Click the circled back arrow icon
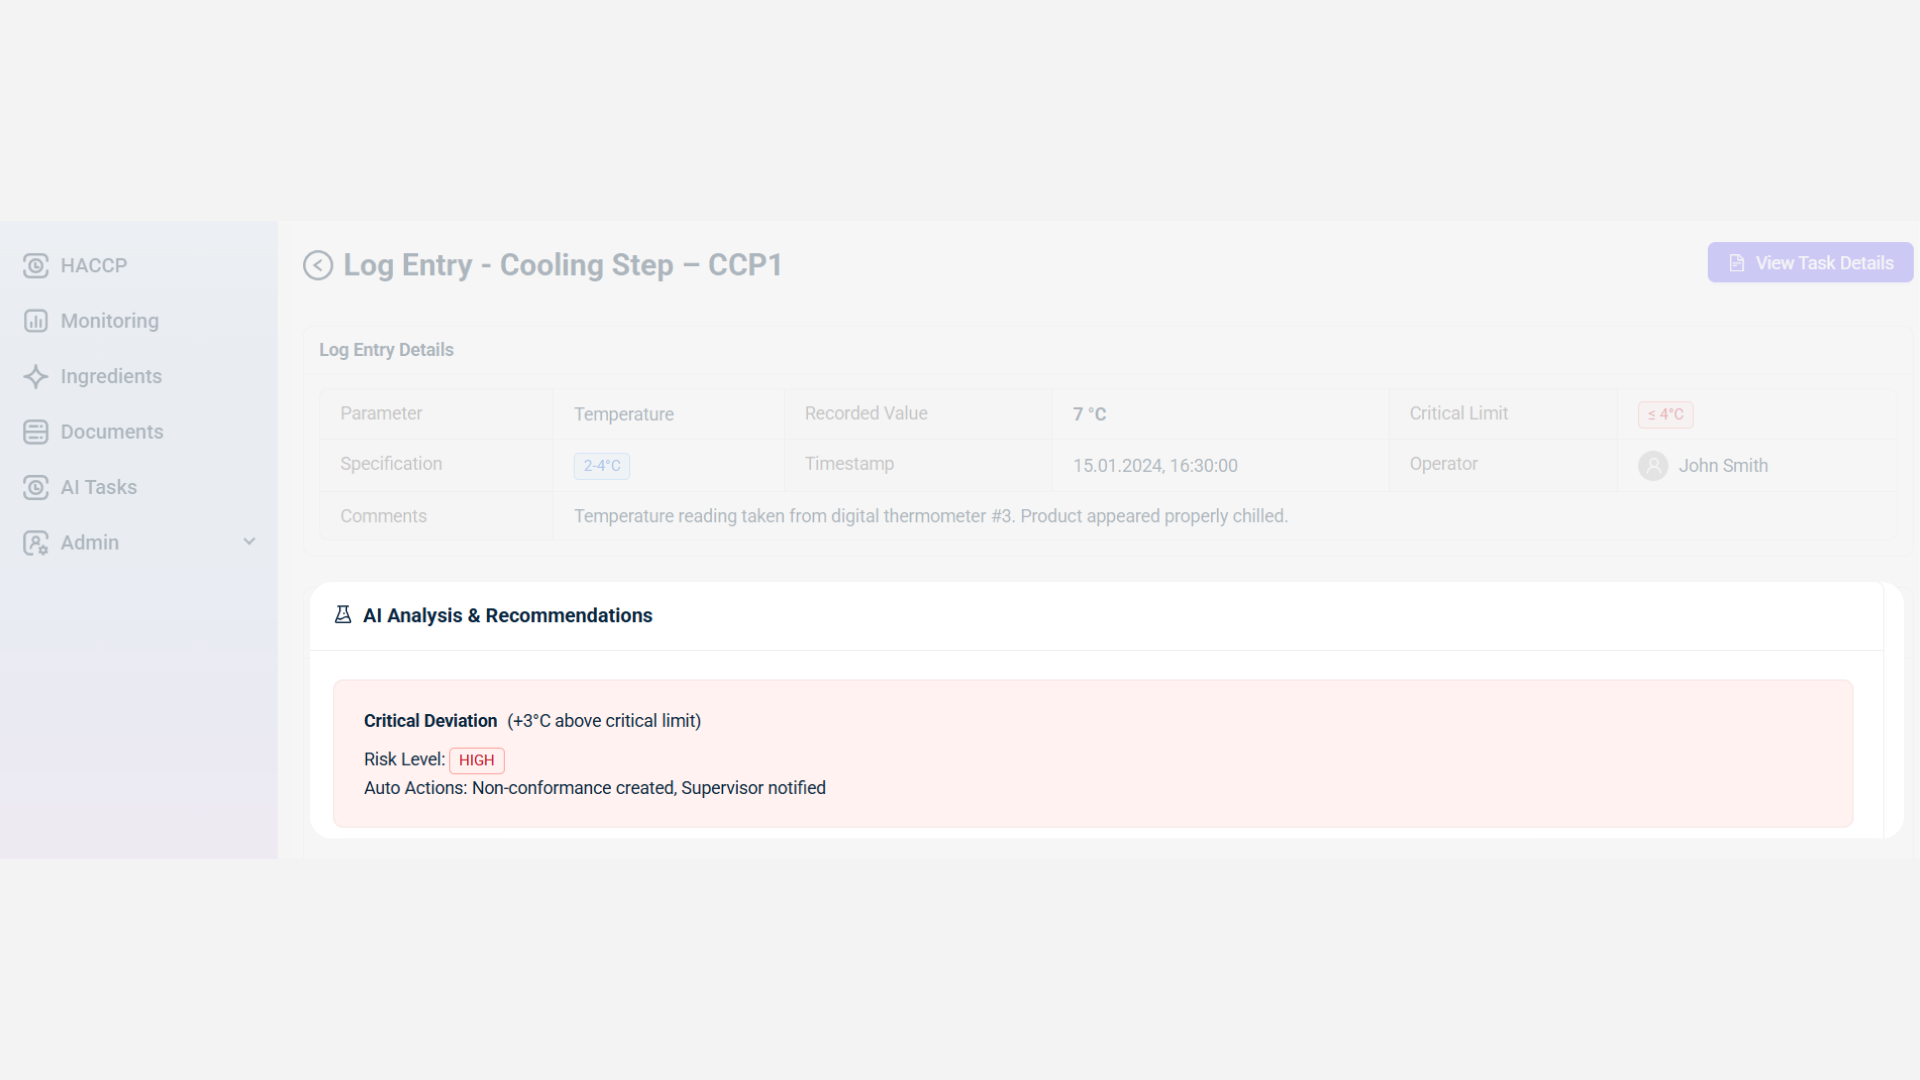 [x=318, y=265]
